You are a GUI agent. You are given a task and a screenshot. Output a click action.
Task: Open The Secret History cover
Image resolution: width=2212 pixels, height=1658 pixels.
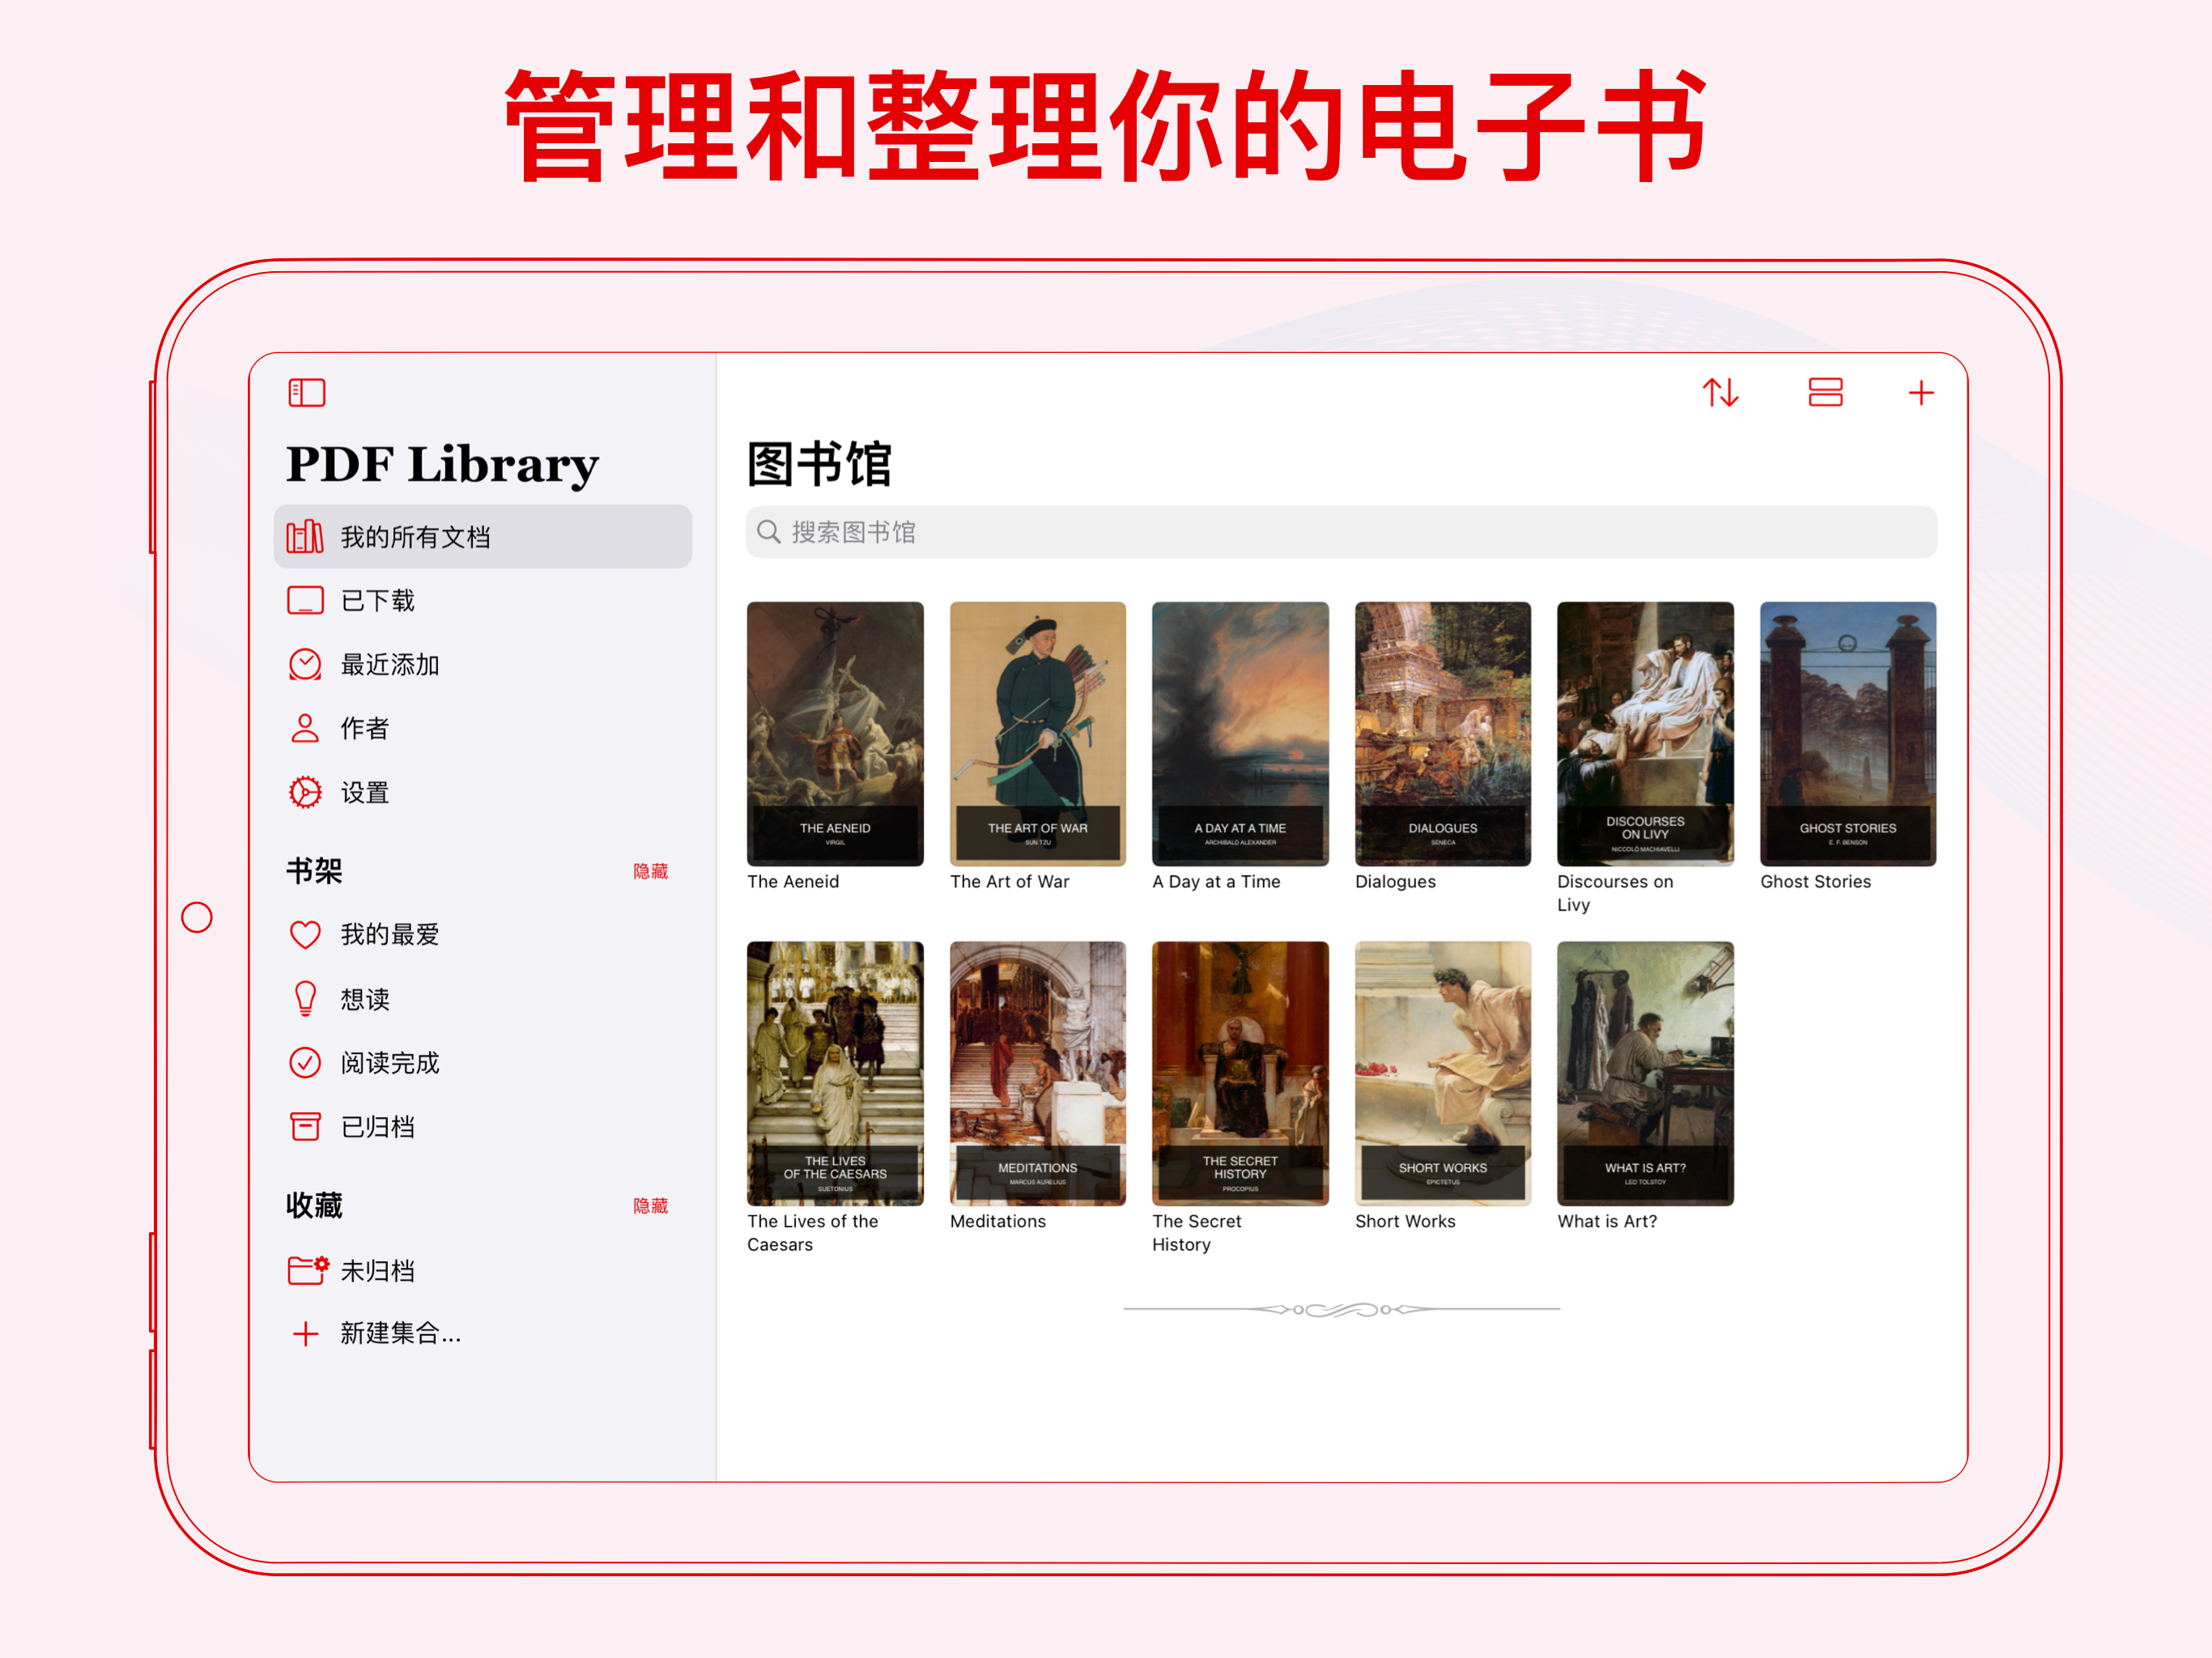pos(1240,1073)
